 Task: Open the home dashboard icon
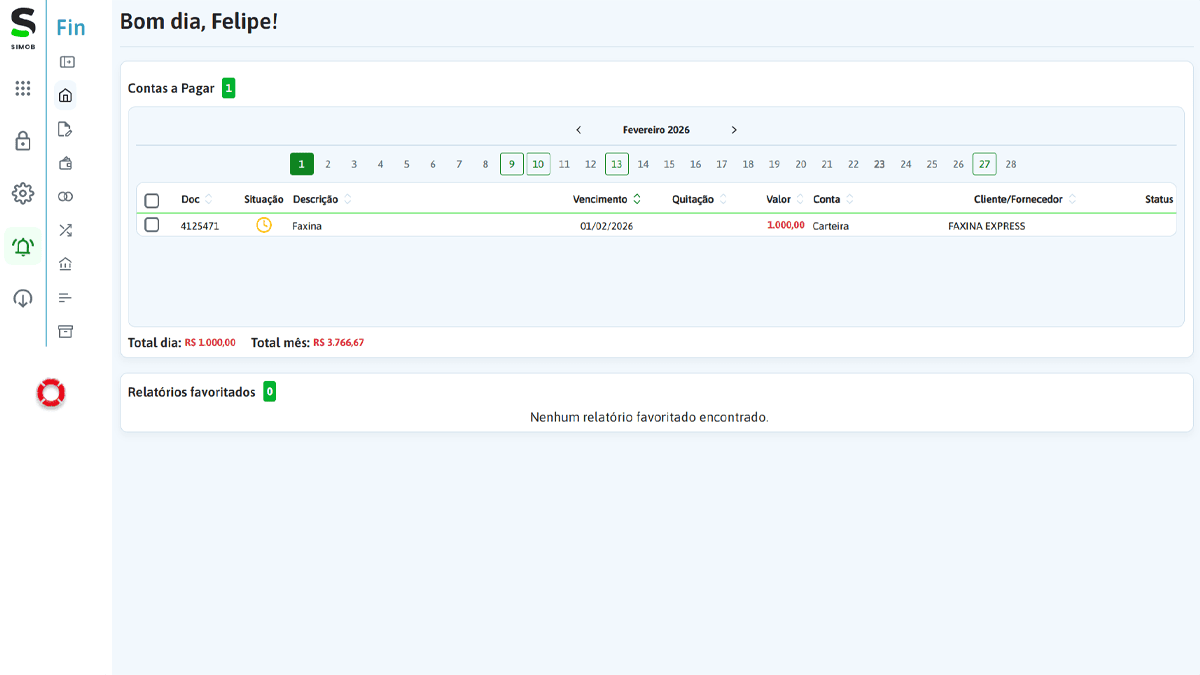click(65, 94)
